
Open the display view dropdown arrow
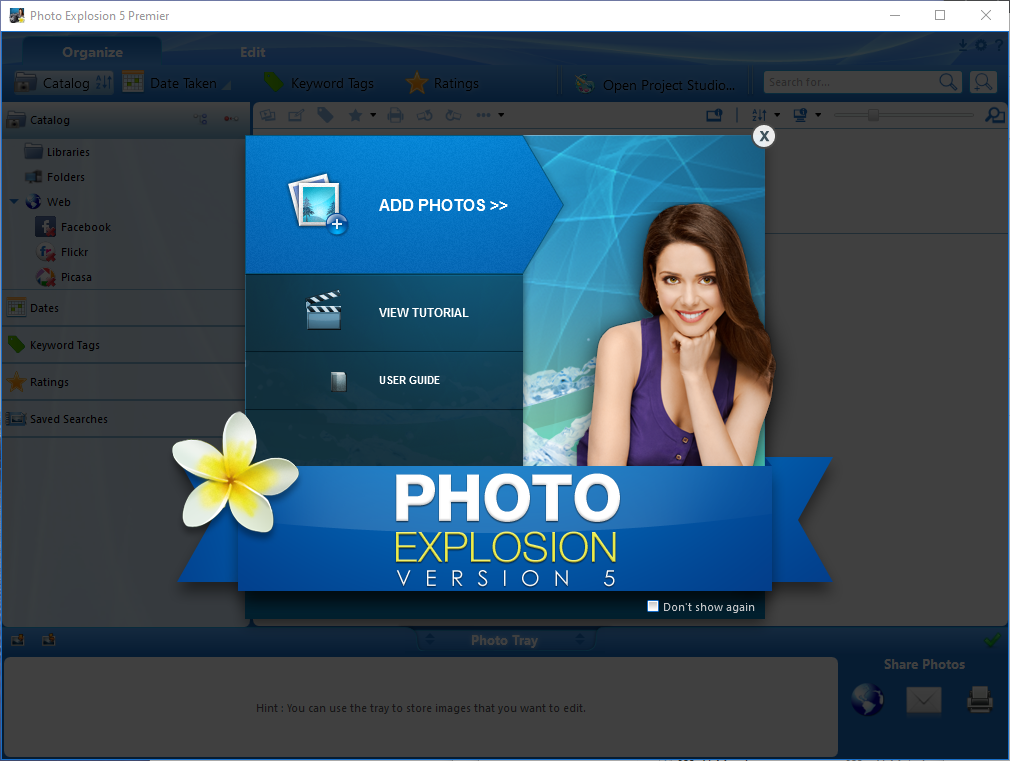818,115
